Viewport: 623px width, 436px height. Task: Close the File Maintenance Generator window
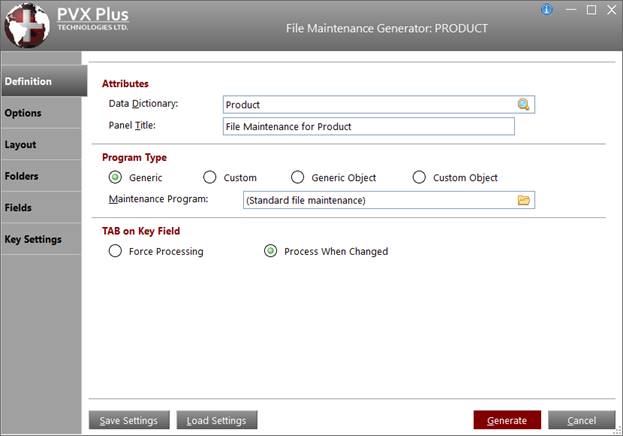pos(611,10)
